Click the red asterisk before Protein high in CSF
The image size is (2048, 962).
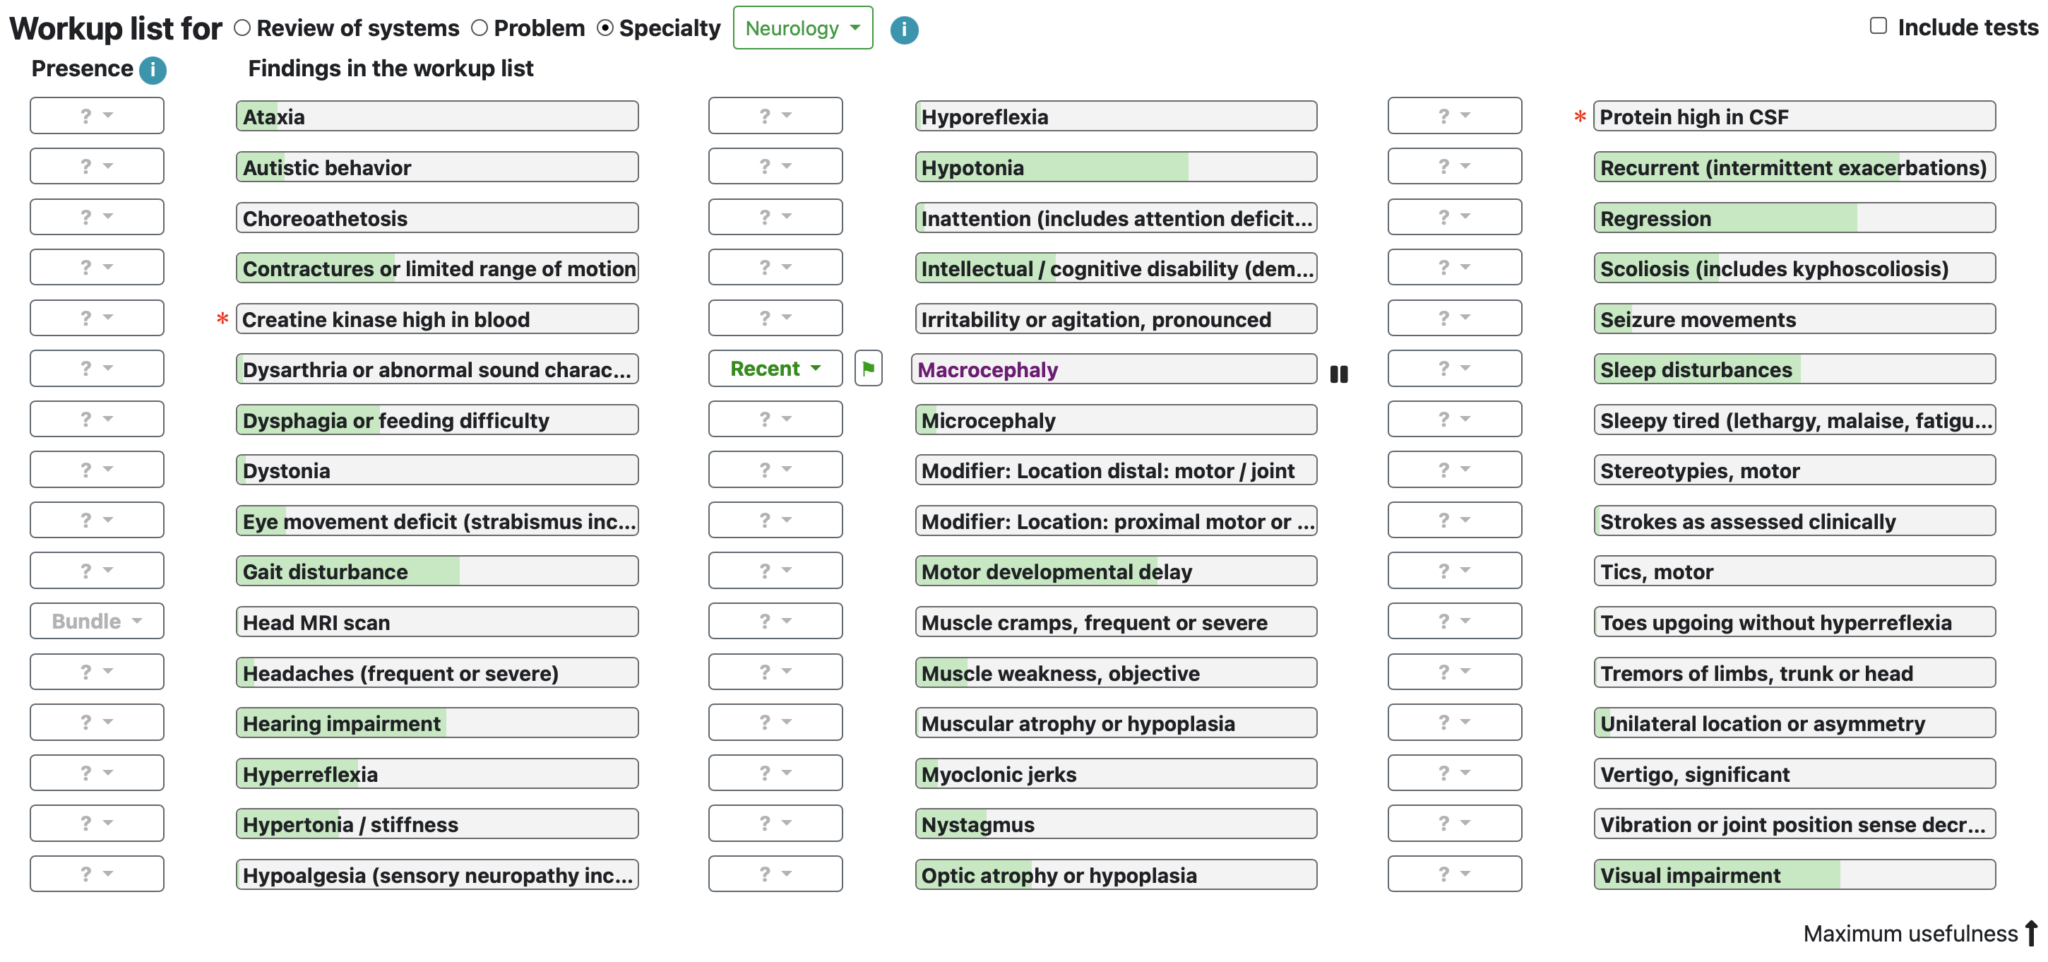point(1580,118)
